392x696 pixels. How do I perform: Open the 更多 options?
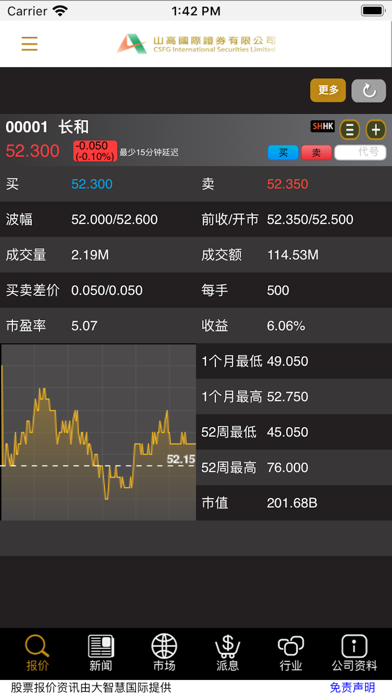(328, 90)
